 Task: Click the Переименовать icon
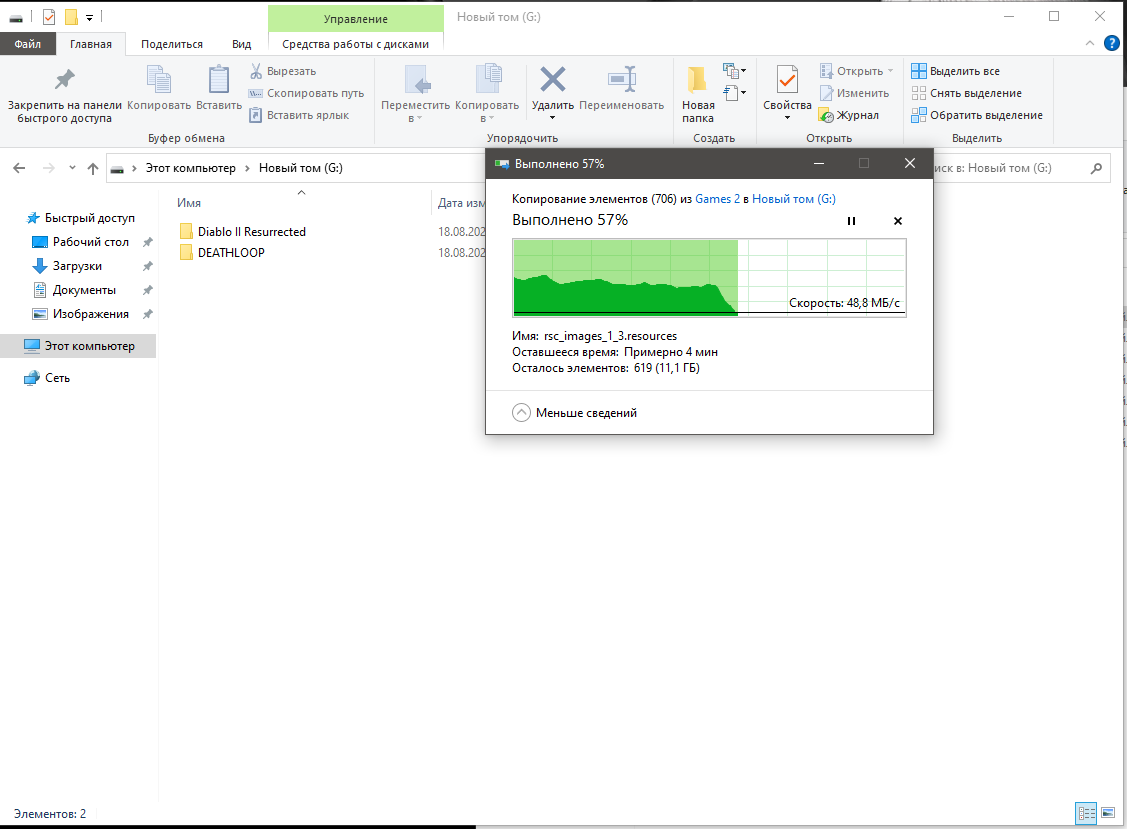[622, 79]
